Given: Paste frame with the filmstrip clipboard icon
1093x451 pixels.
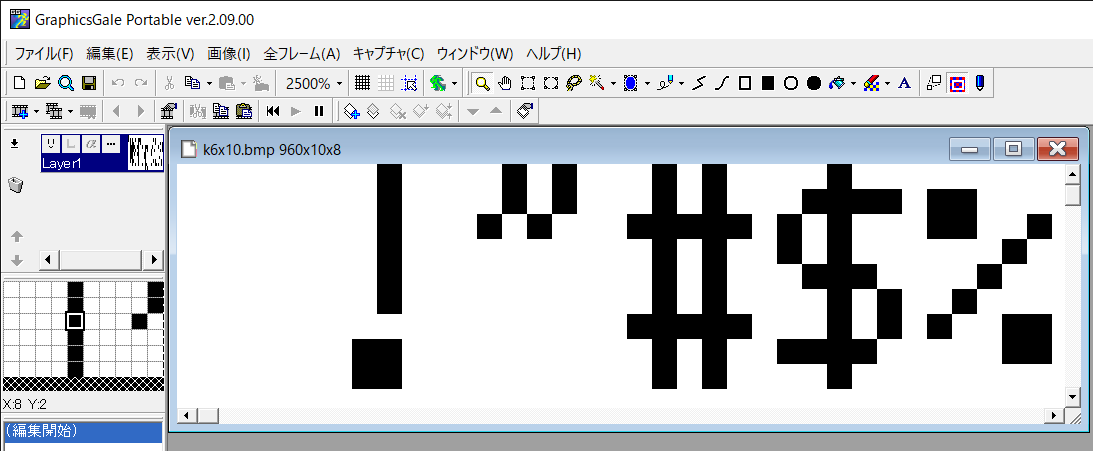Looking at the screenshot, I should 243,111.
